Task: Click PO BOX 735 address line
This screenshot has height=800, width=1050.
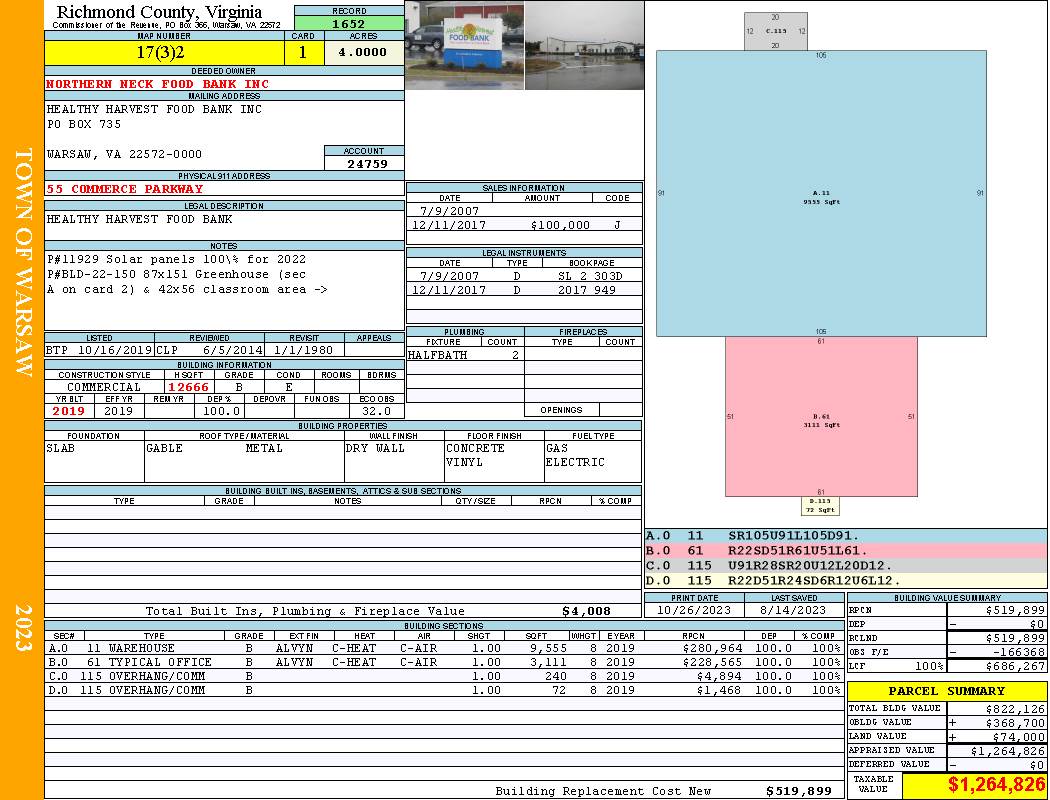Action: tap(84, 124)
